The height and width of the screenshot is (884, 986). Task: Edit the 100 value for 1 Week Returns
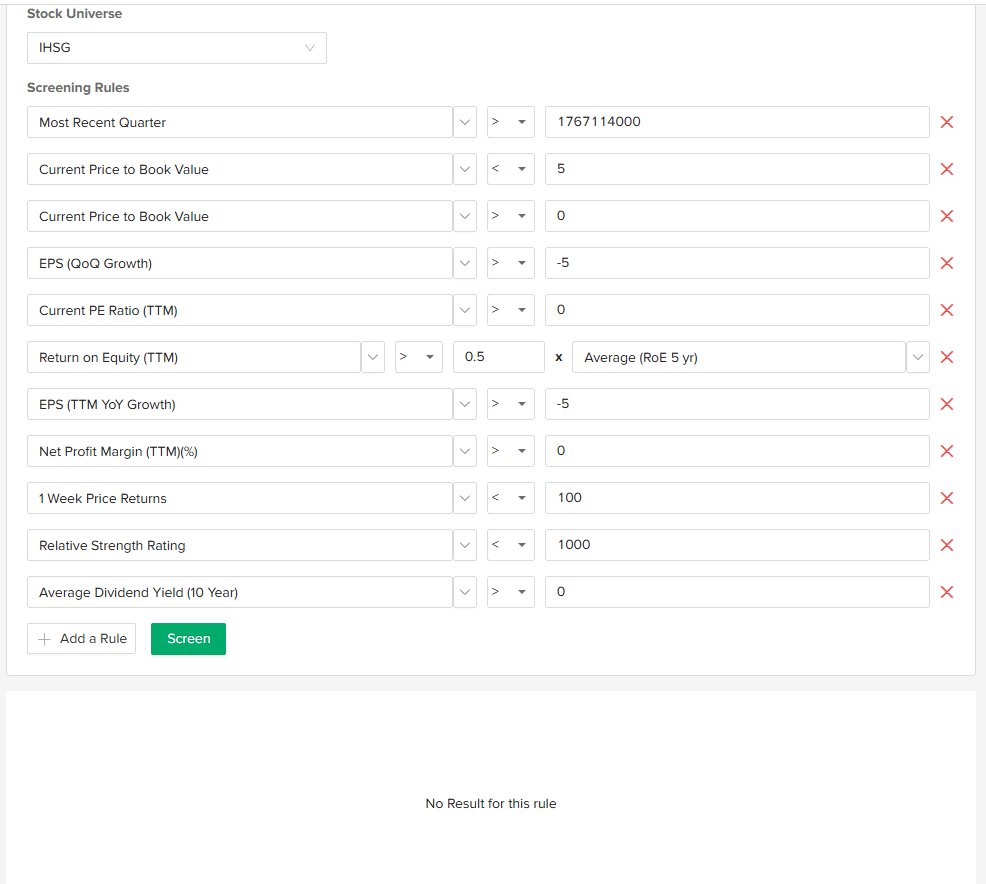pos(737,498)
